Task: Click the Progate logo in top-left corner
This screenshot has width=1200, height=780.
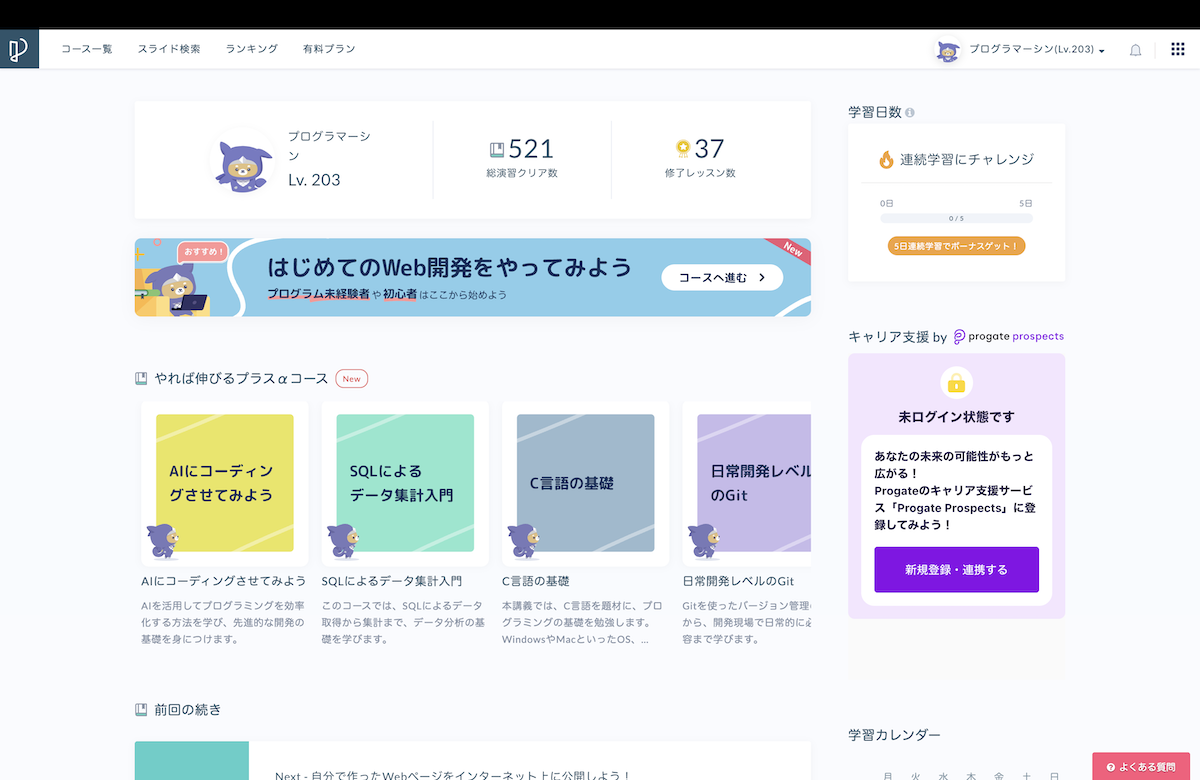Action: pyautogui.click(x=19, y=47)
